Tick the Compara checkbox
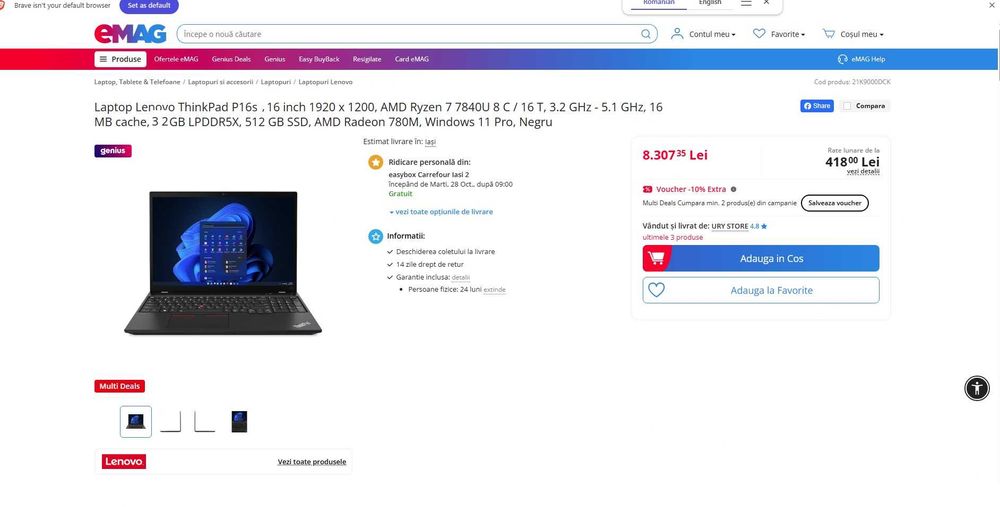This screenshot has width=1000, height=507. click(847, 106)
